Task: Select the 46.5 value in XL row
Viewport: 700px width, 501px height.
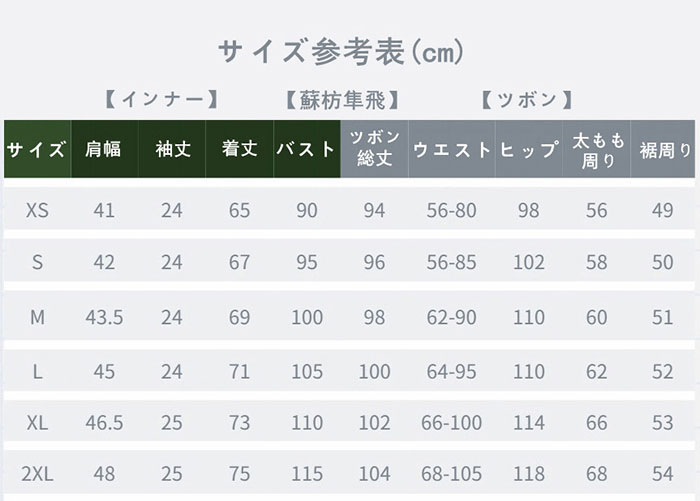Action: pyautogui.click(x=104, y=422)
